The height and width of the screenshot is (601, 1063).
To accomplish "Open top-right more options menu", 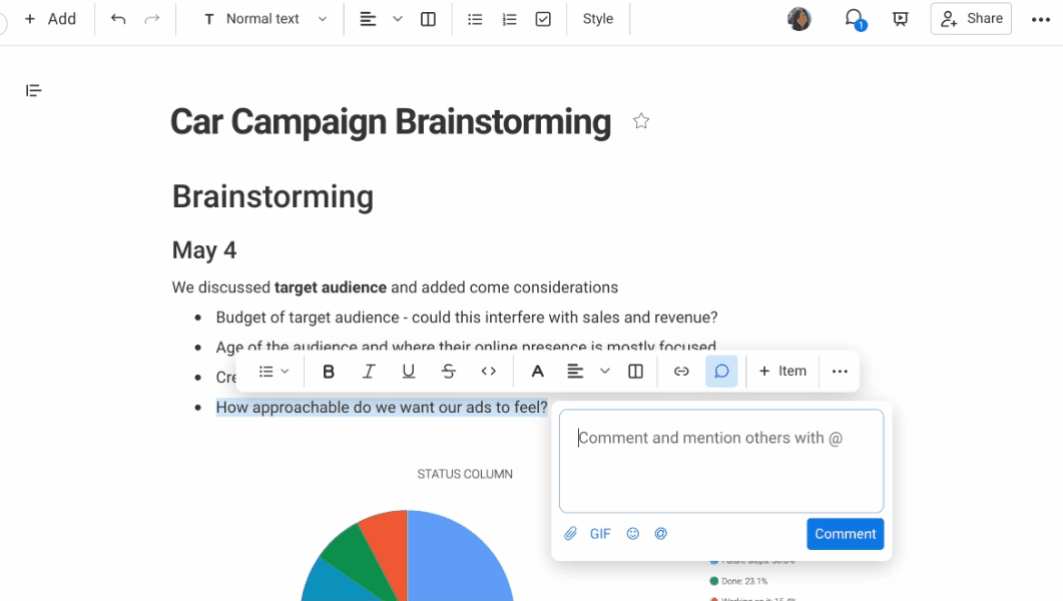I will click(1041, 20).
